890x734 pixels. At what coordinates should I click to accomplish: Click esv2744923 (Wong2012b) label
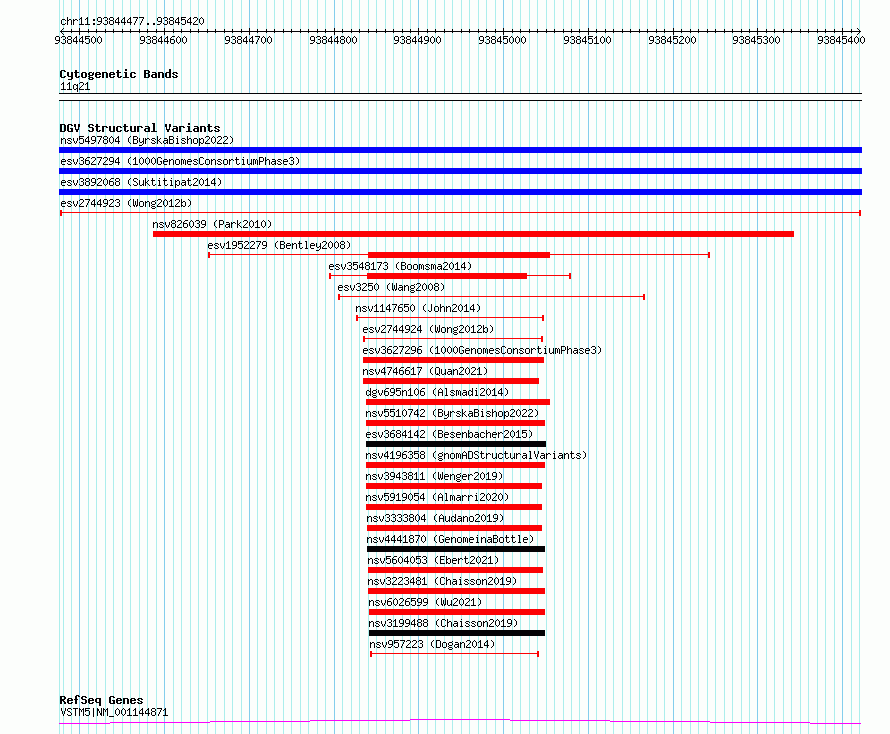point(126,203)
